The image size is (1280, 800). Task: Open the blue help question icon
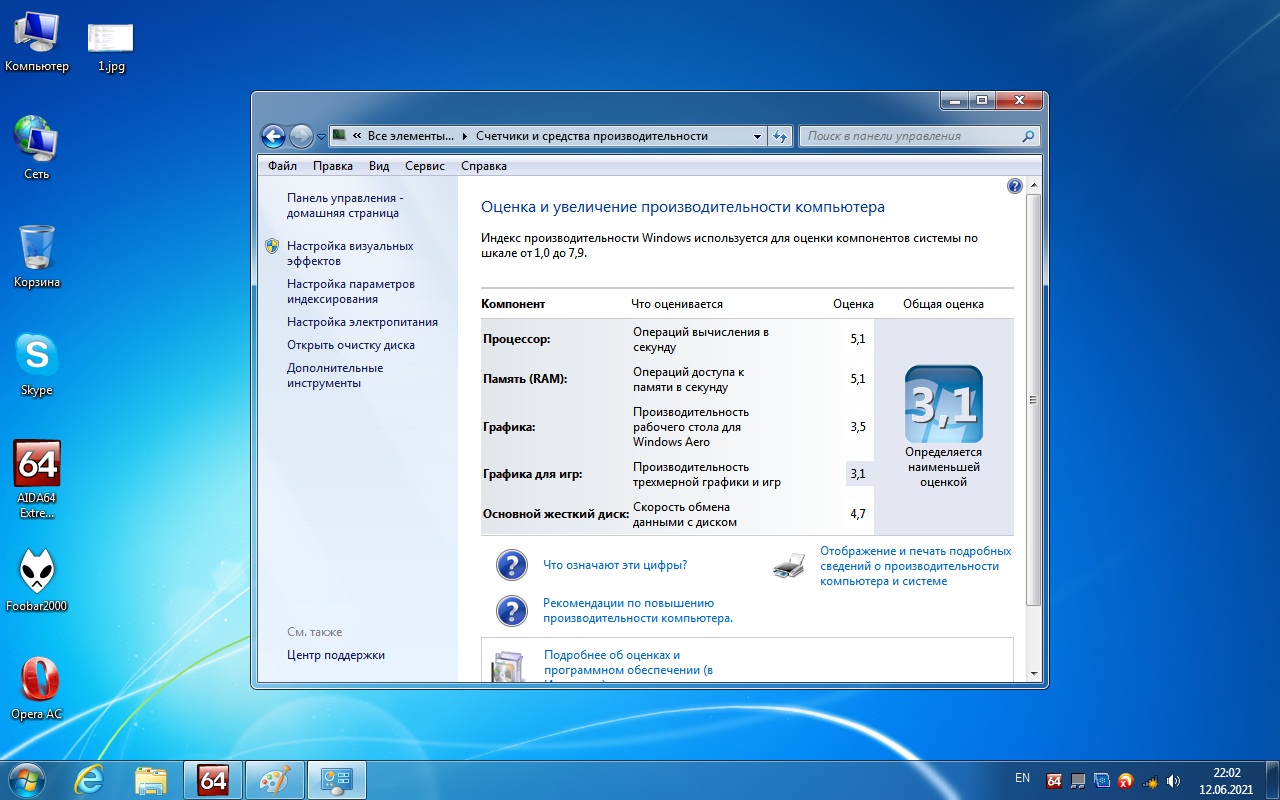[x=1014, y=186]
